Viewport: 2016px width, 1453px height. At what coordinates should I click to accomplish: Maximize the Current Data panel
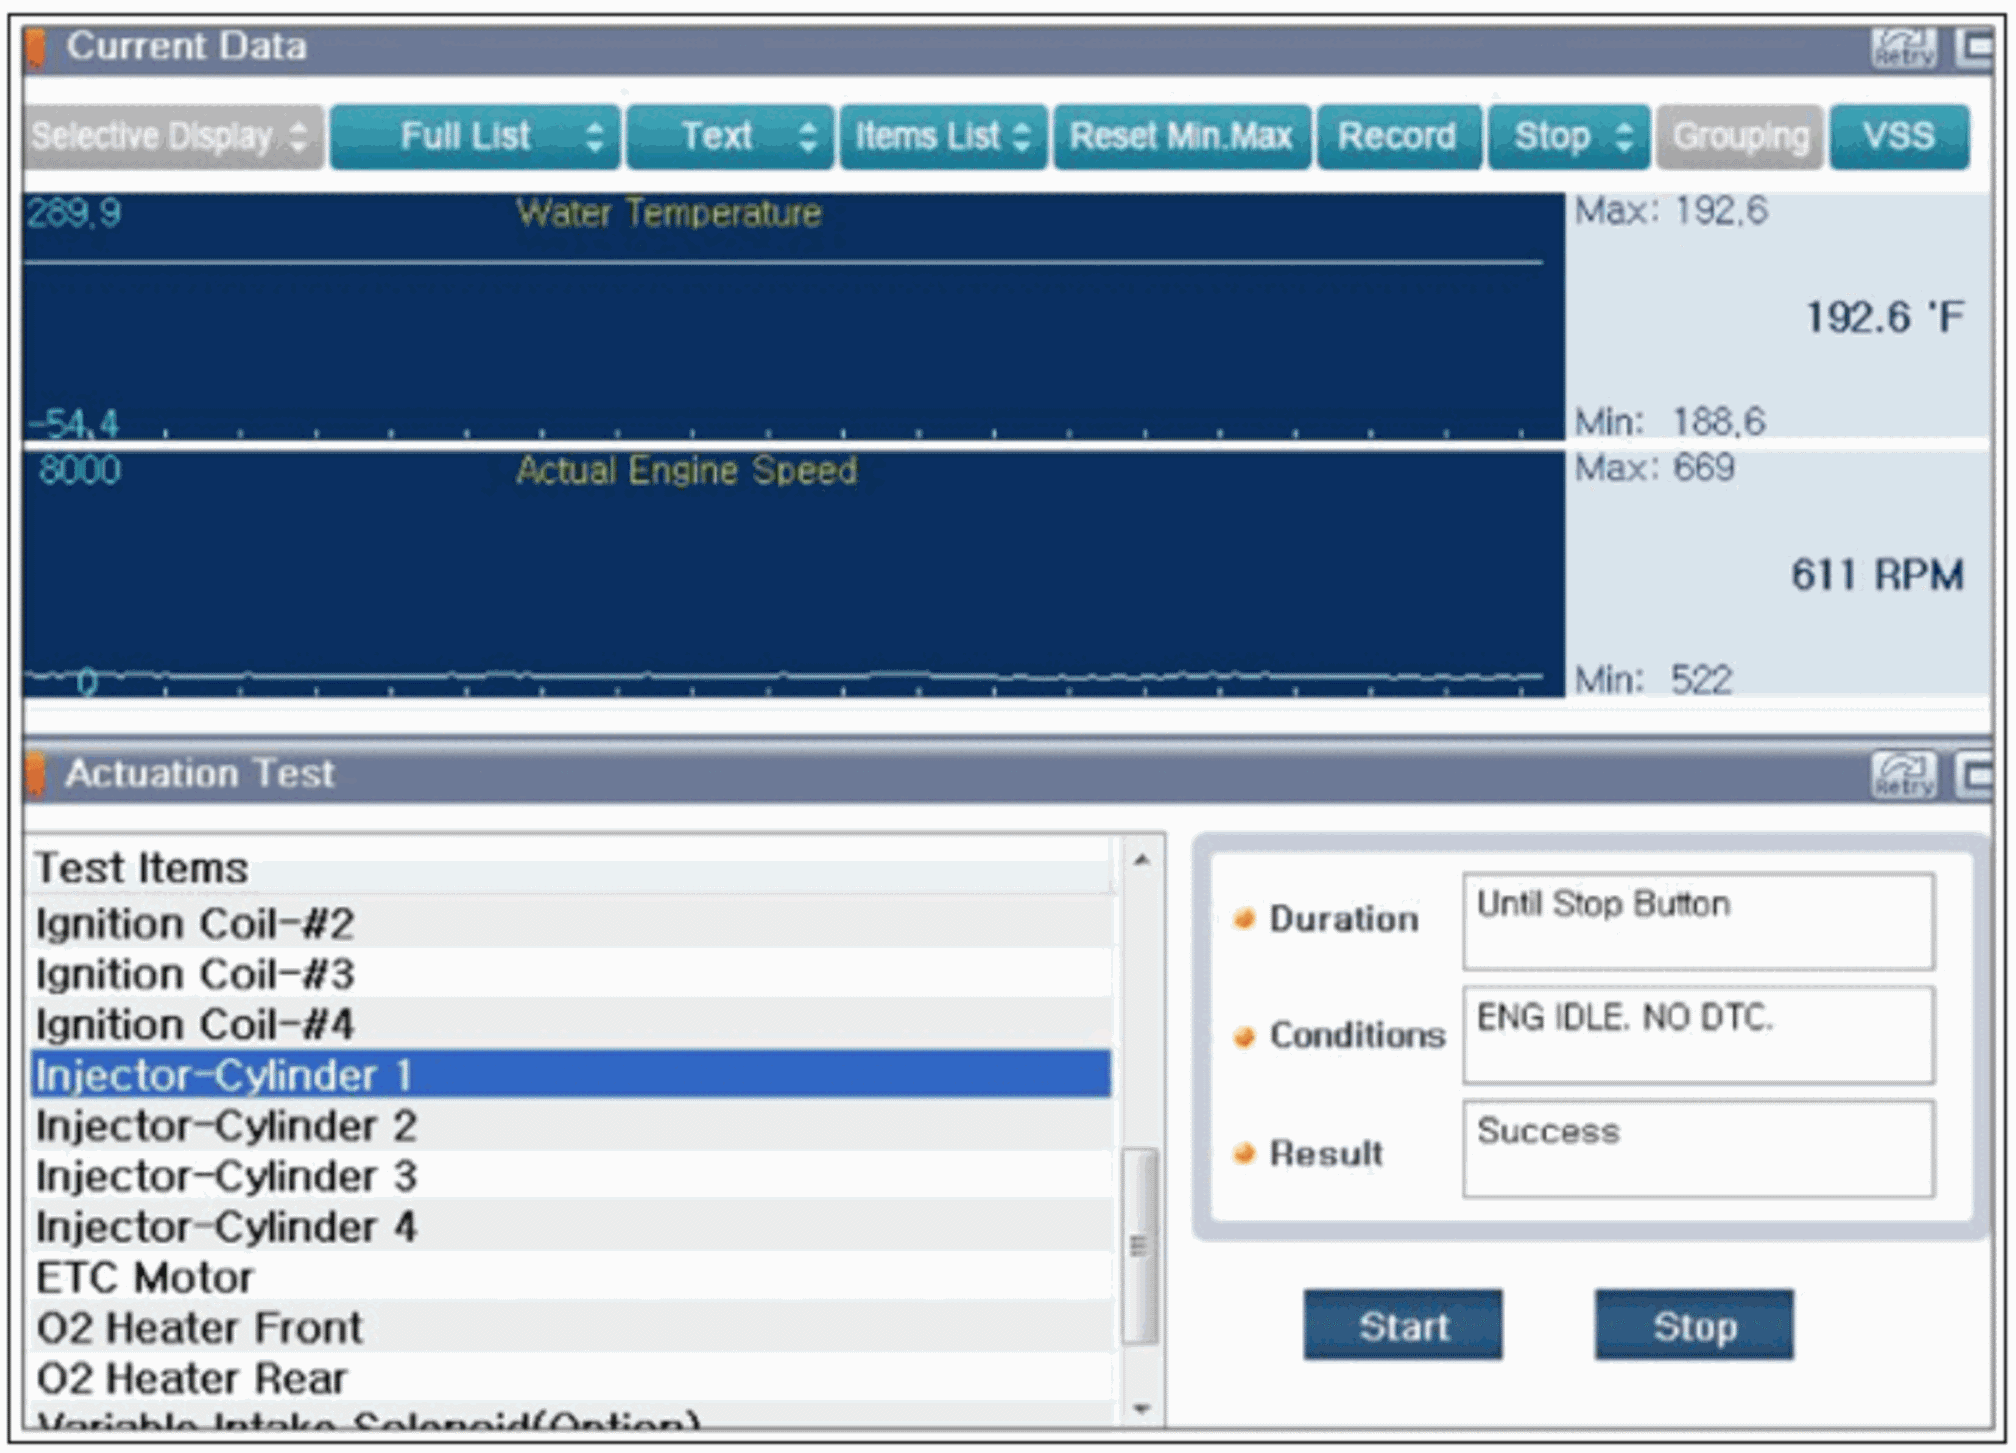[1976, 48]
